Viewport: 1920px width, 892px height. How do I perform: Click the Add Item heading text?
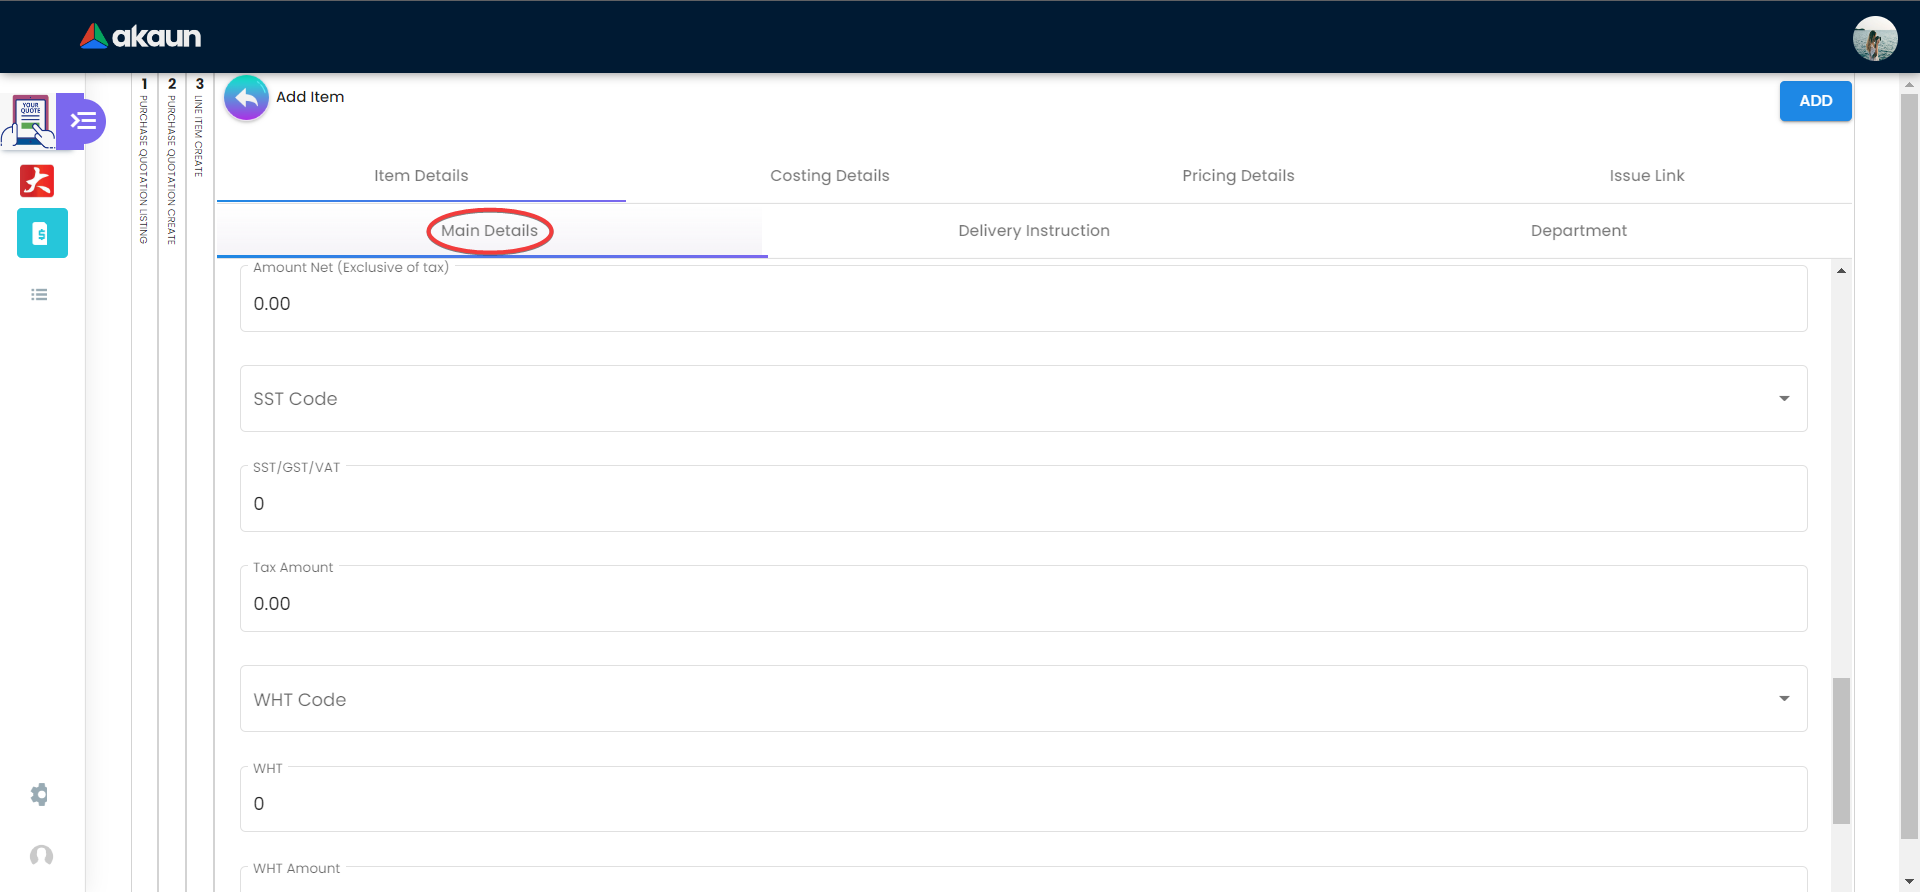310,97
